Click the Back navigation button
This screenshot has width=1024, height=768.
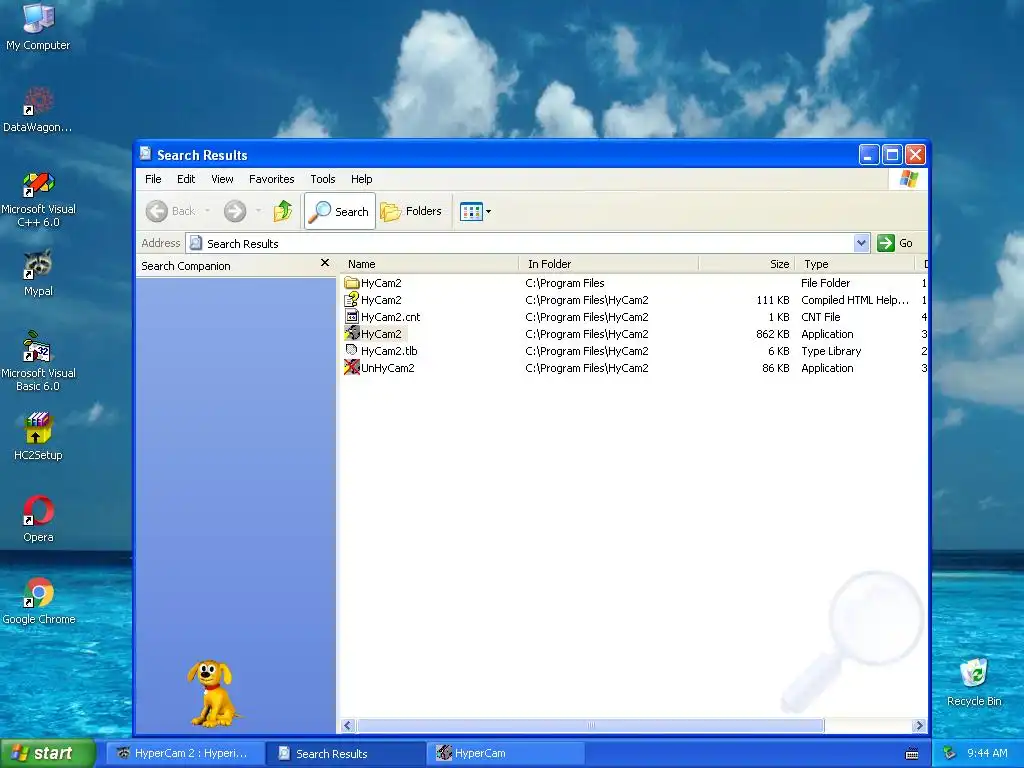click(x=170, y=211)
